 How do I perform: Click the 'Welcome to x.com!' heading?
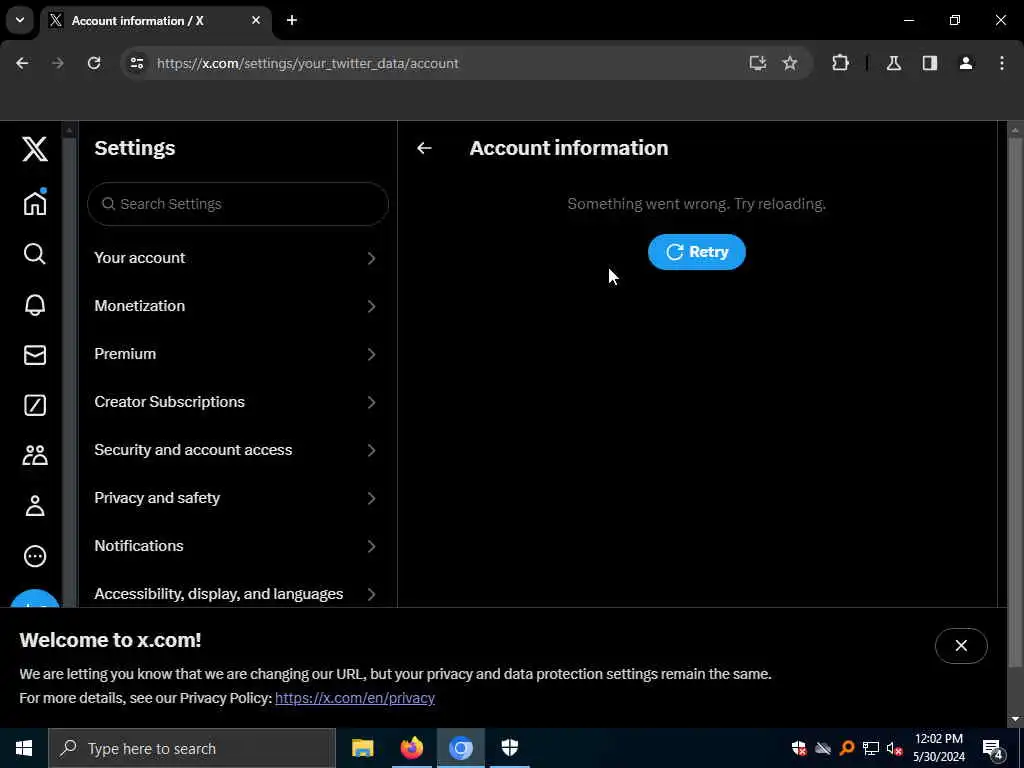point(110,640)
